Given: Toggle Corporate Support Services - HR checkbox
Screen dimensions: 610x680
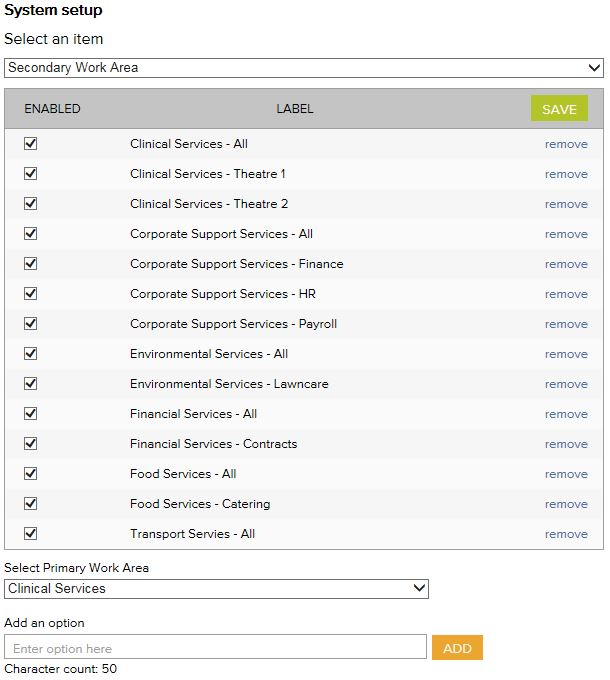Looking at the screenshot, I should [x=30, y=294].
